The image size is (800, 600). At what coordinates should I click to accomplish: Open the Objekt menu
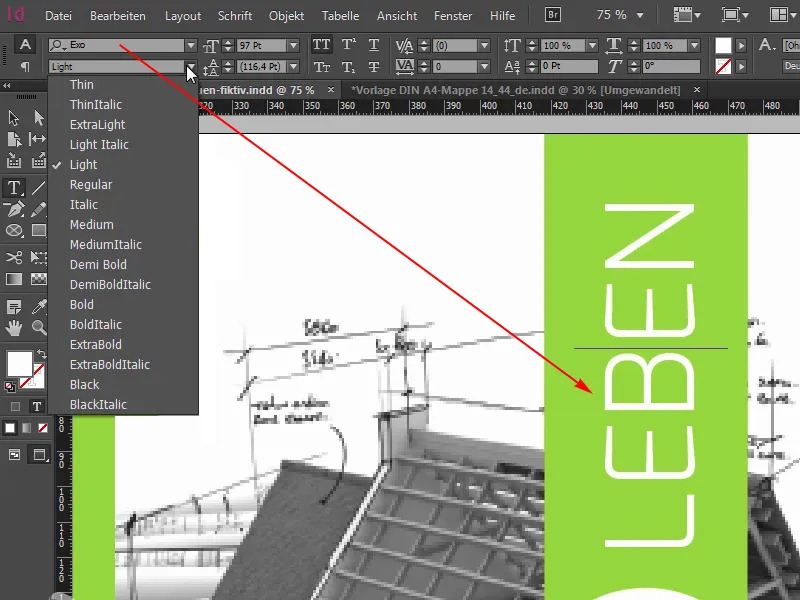pos(286,16)
